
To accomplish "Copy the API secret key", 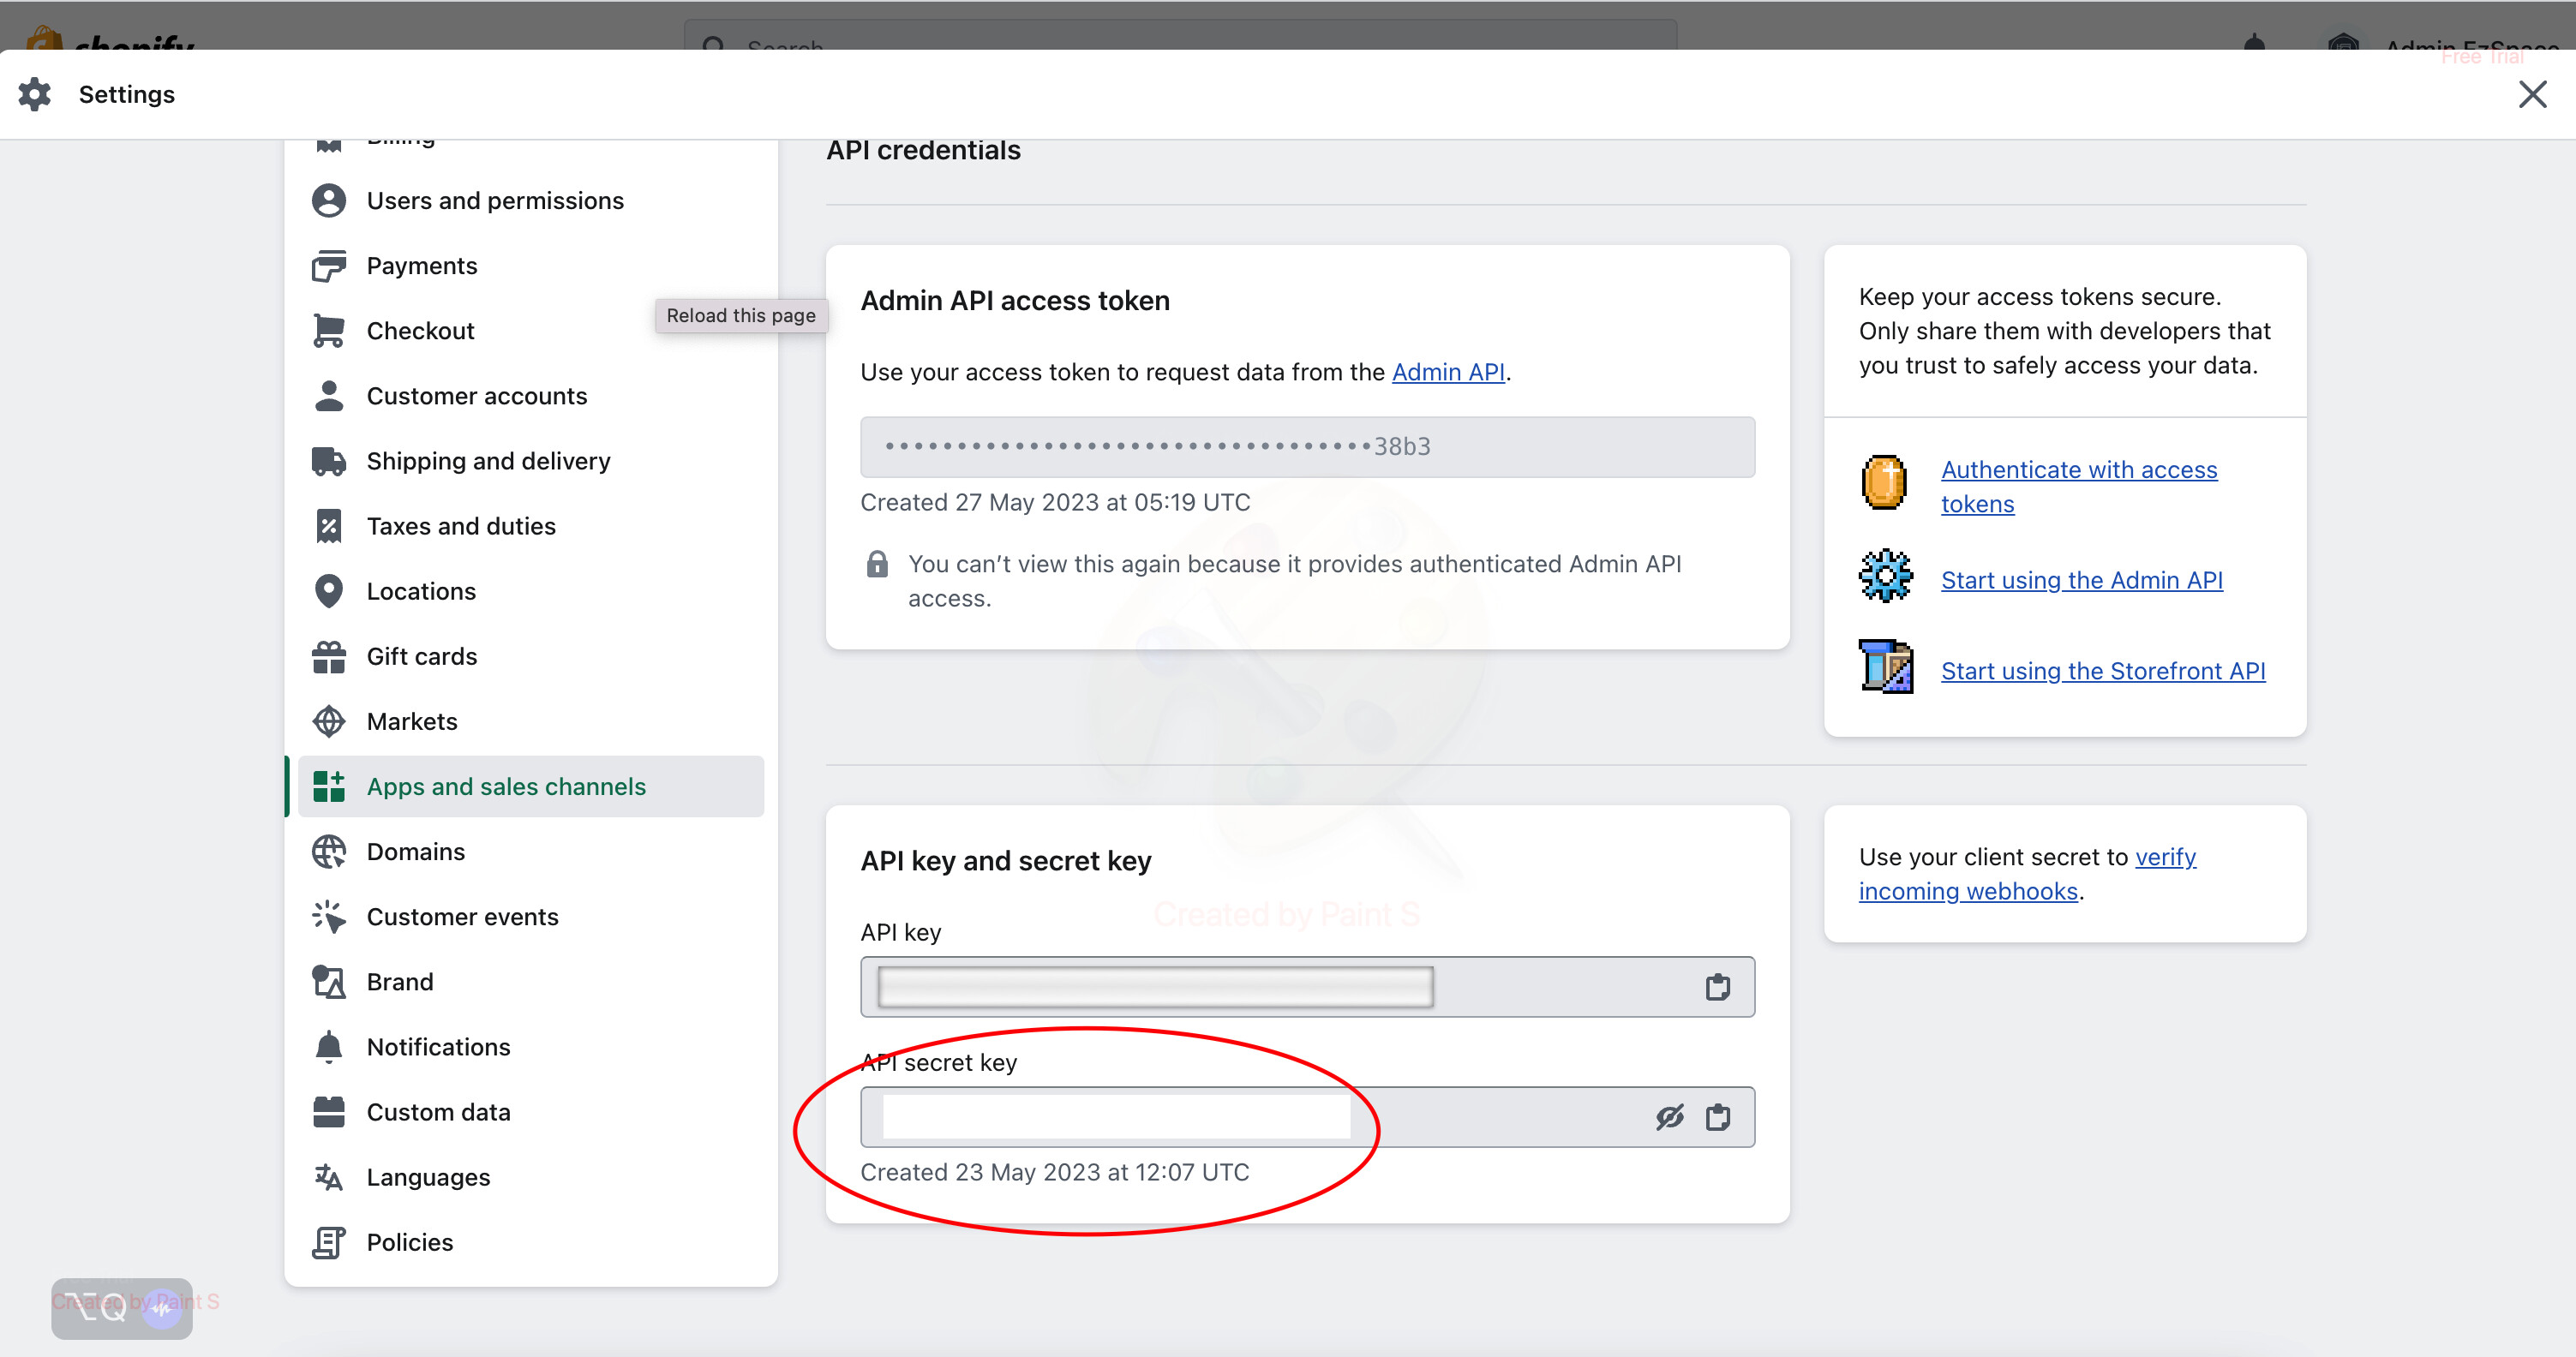I will [1717, 1117].
